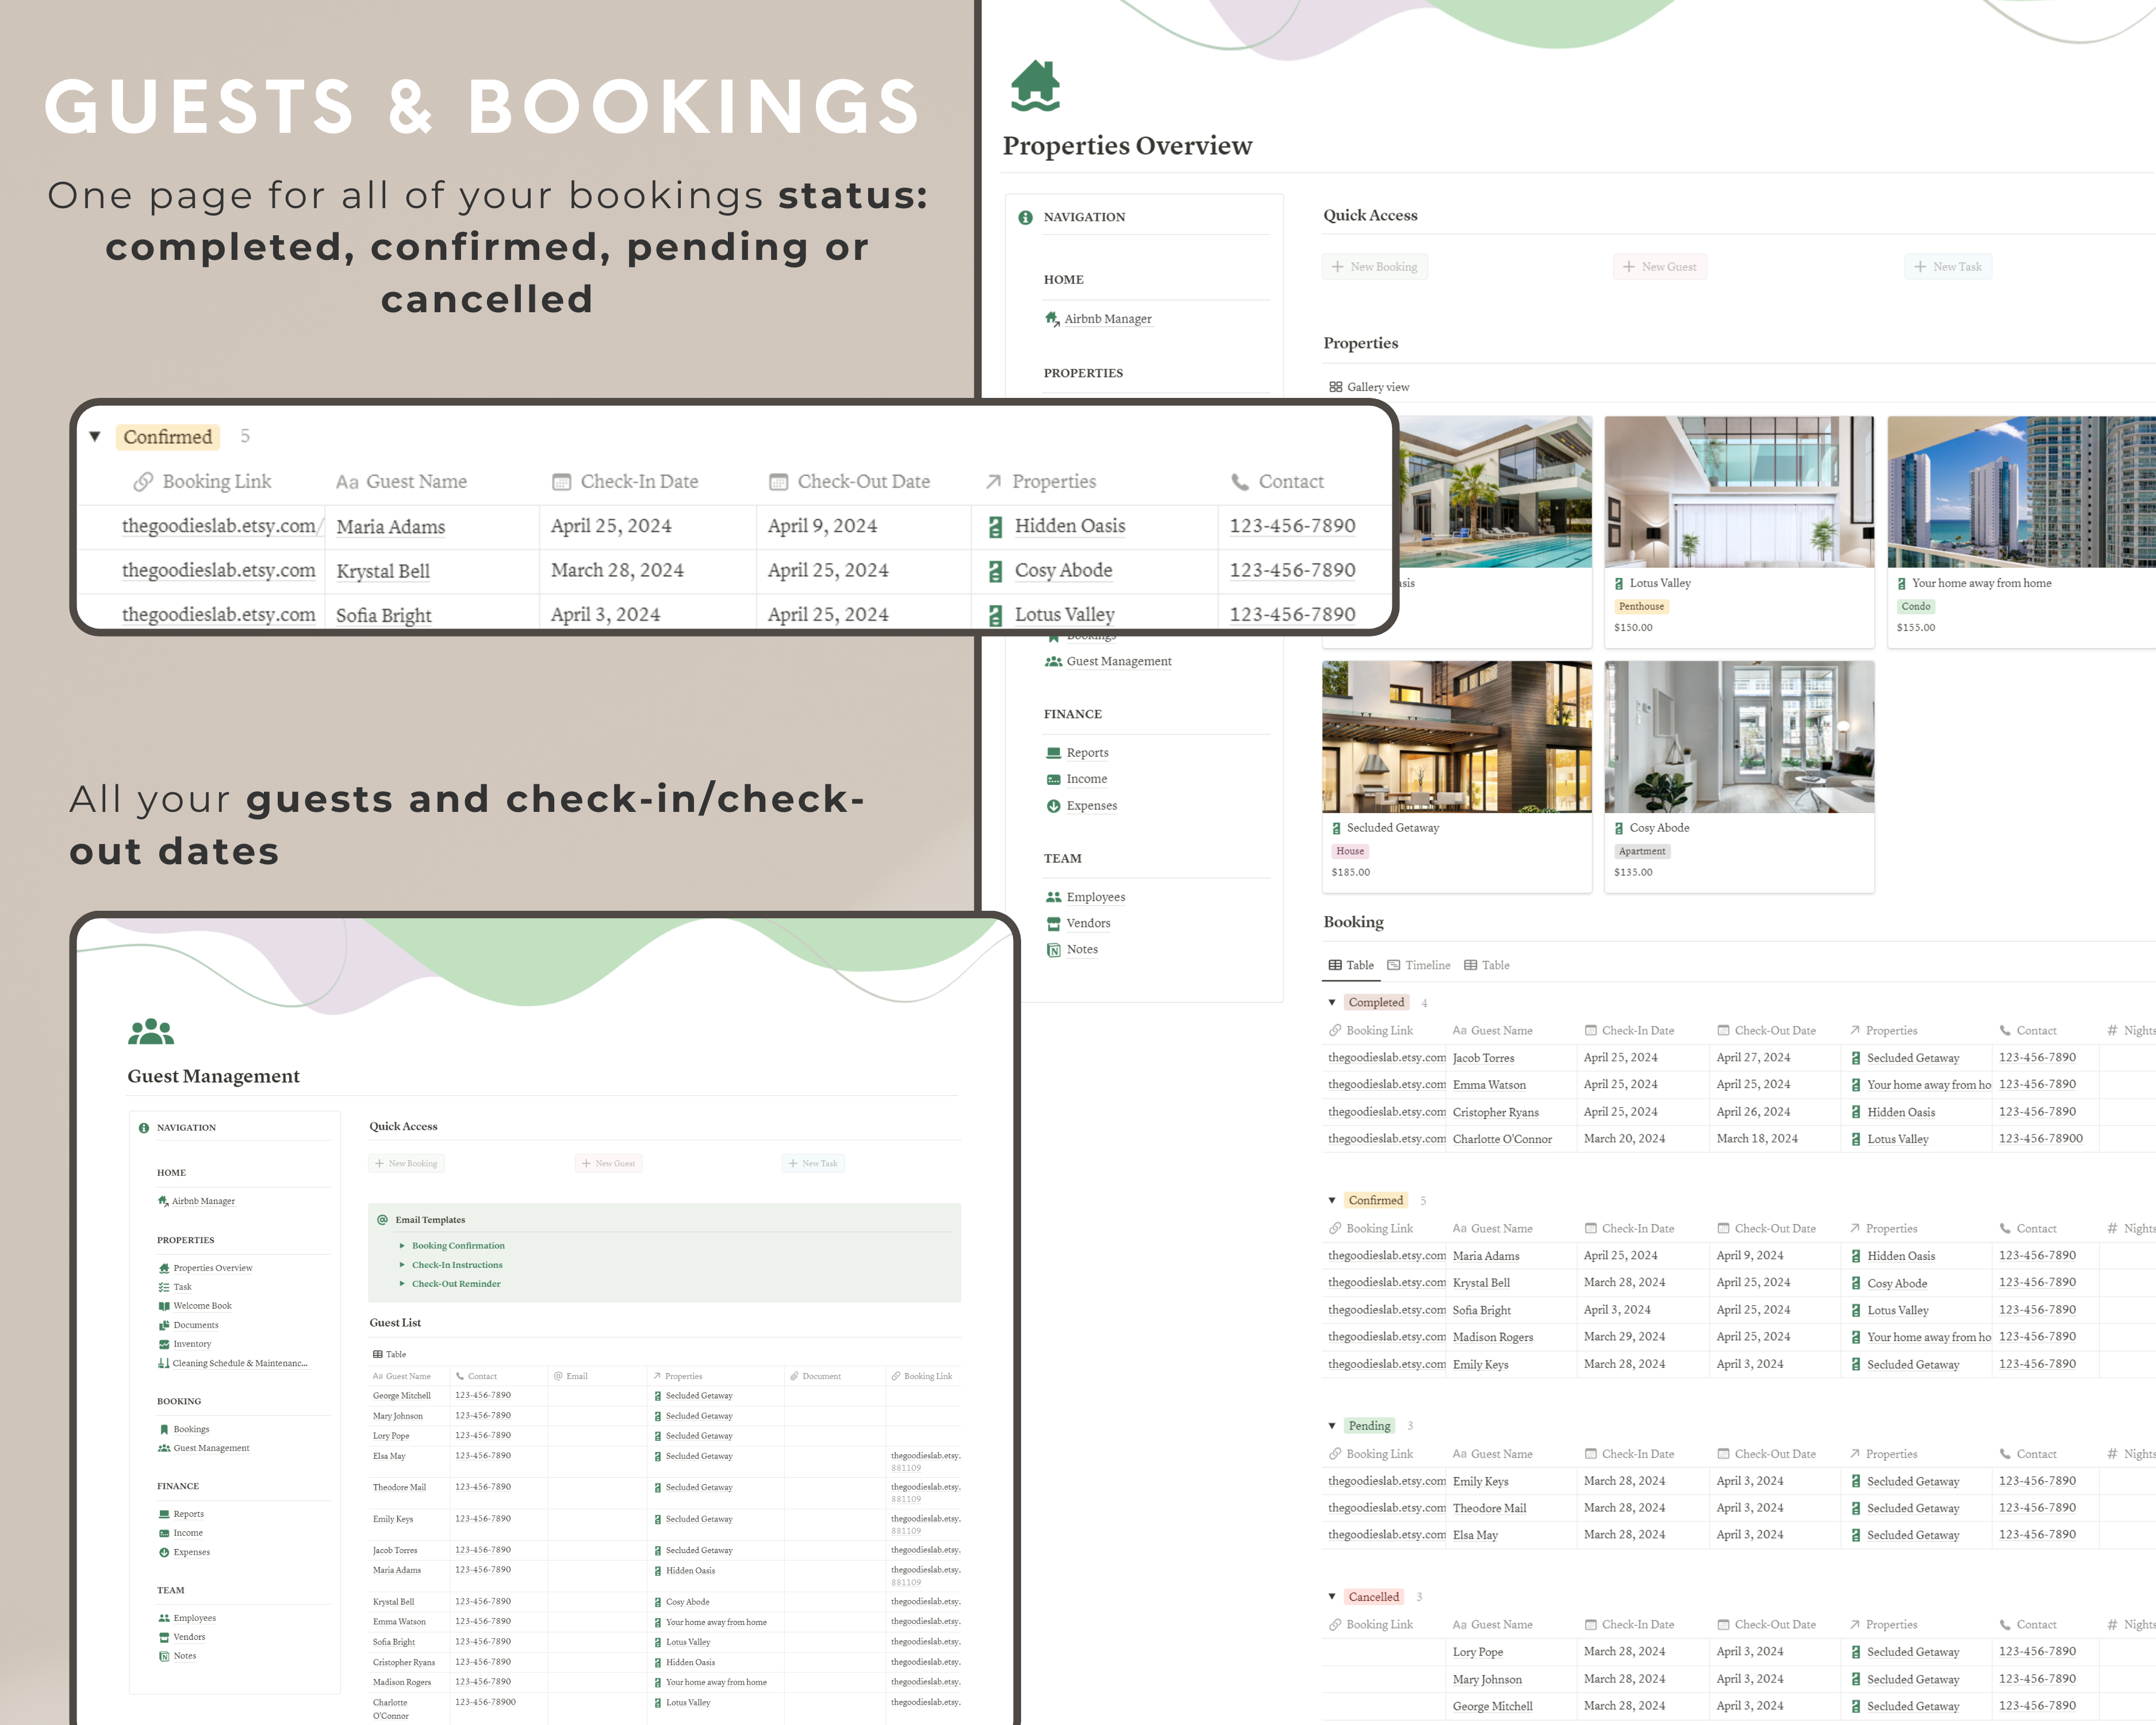
Task: Click the plus icon on the Properties Overview New Booking button
Action: (x=1337, y=266)
